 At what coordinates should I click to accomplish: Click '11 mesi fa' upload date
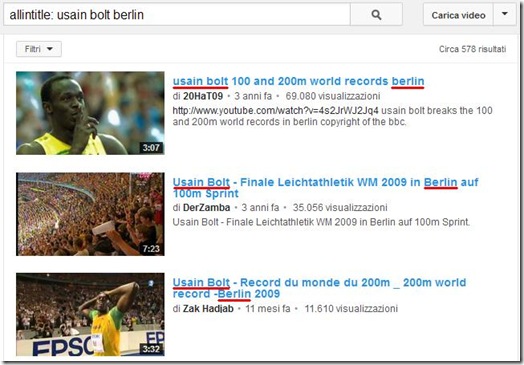268,309
